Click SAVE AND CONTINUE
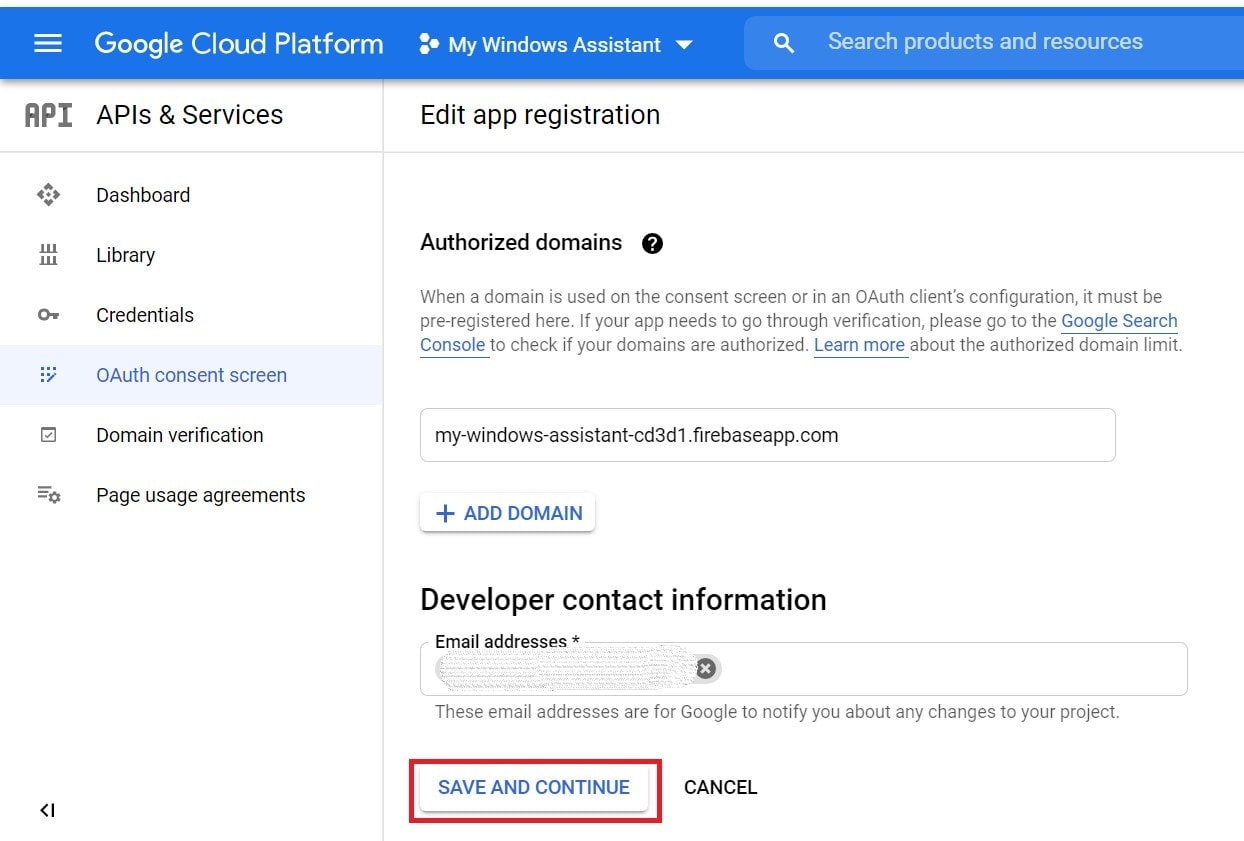Viewport: 1244px width, 841px height. click(x=534, y=787)
